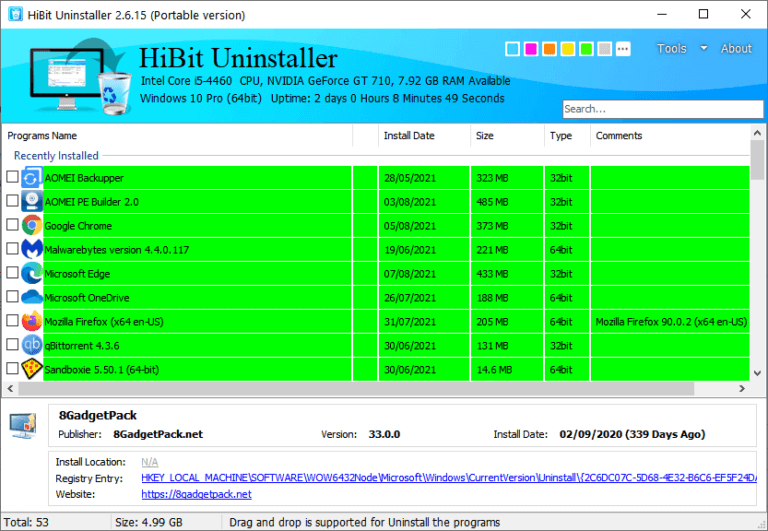Screen dimensions: 768x531
Task: Choose the green theme color swatch
Action: (586, 49)
